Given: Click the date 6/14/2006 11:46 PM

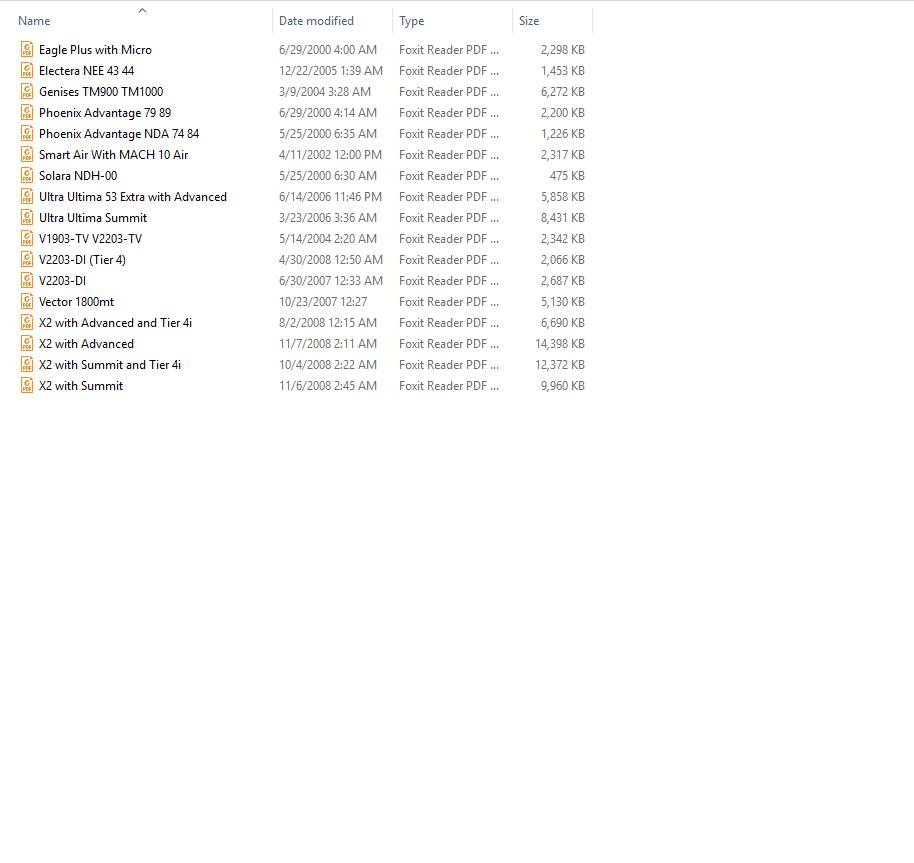Looking at the screenshot, I should (331, 196).
